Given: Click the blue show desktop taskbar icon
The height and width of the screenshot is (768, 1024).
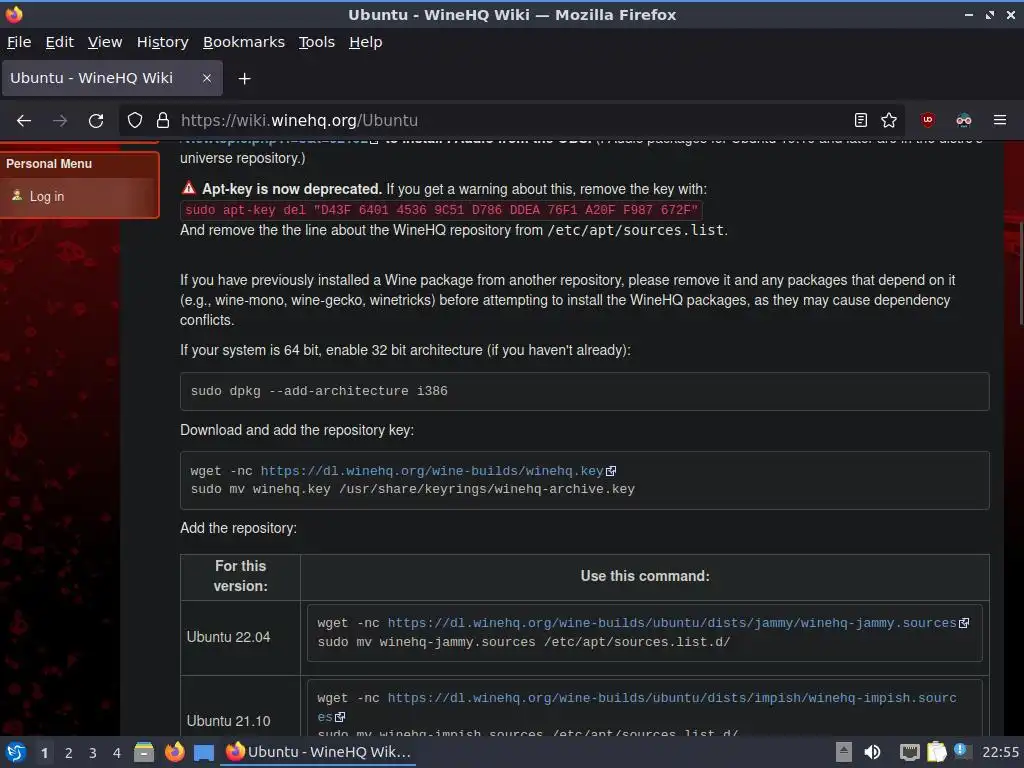Looking at the screenshot, I should point(204,753).
